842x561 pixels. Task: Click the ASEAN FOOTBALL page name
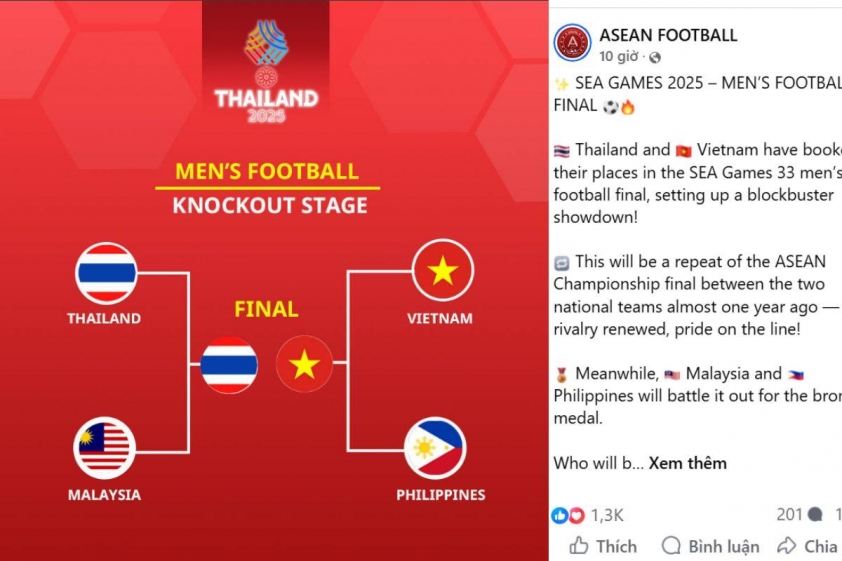tap(668, 35)
